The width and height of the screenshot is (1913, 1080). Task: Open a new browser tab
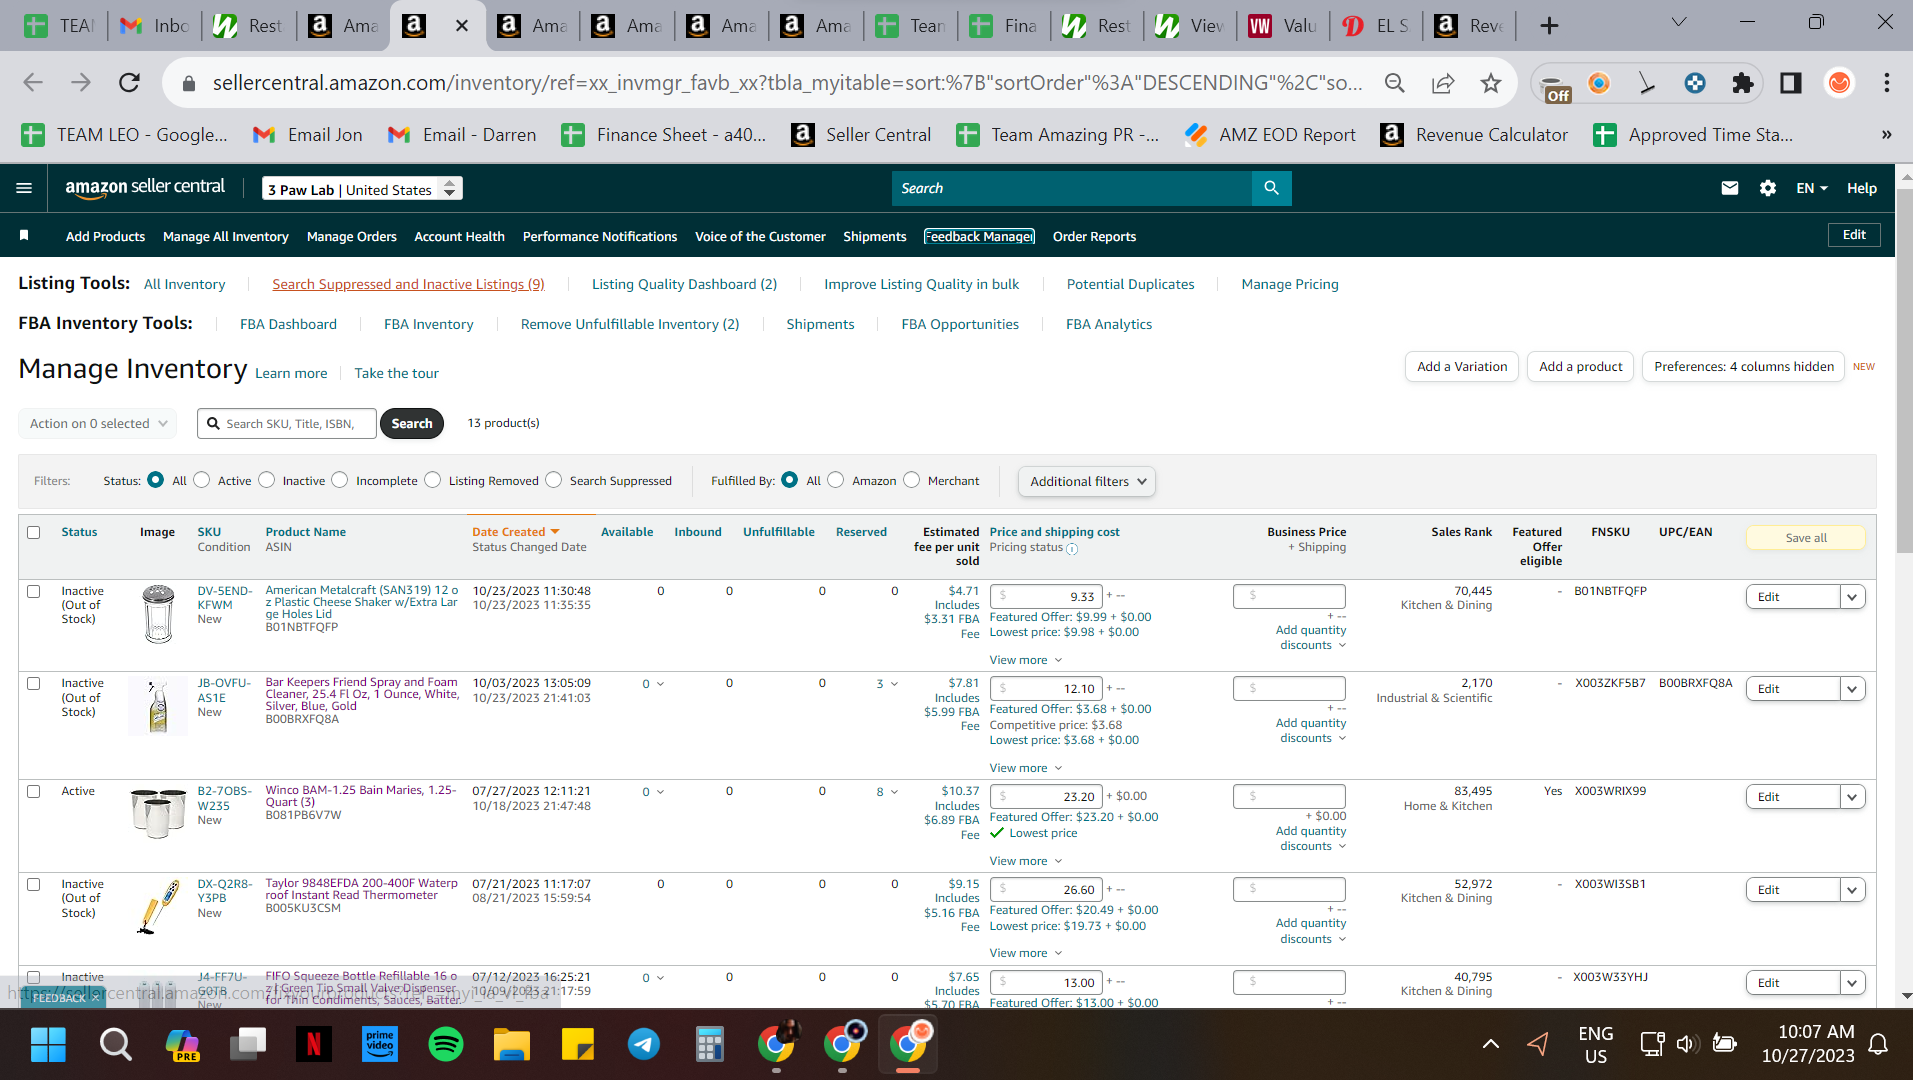(1549, 26)
